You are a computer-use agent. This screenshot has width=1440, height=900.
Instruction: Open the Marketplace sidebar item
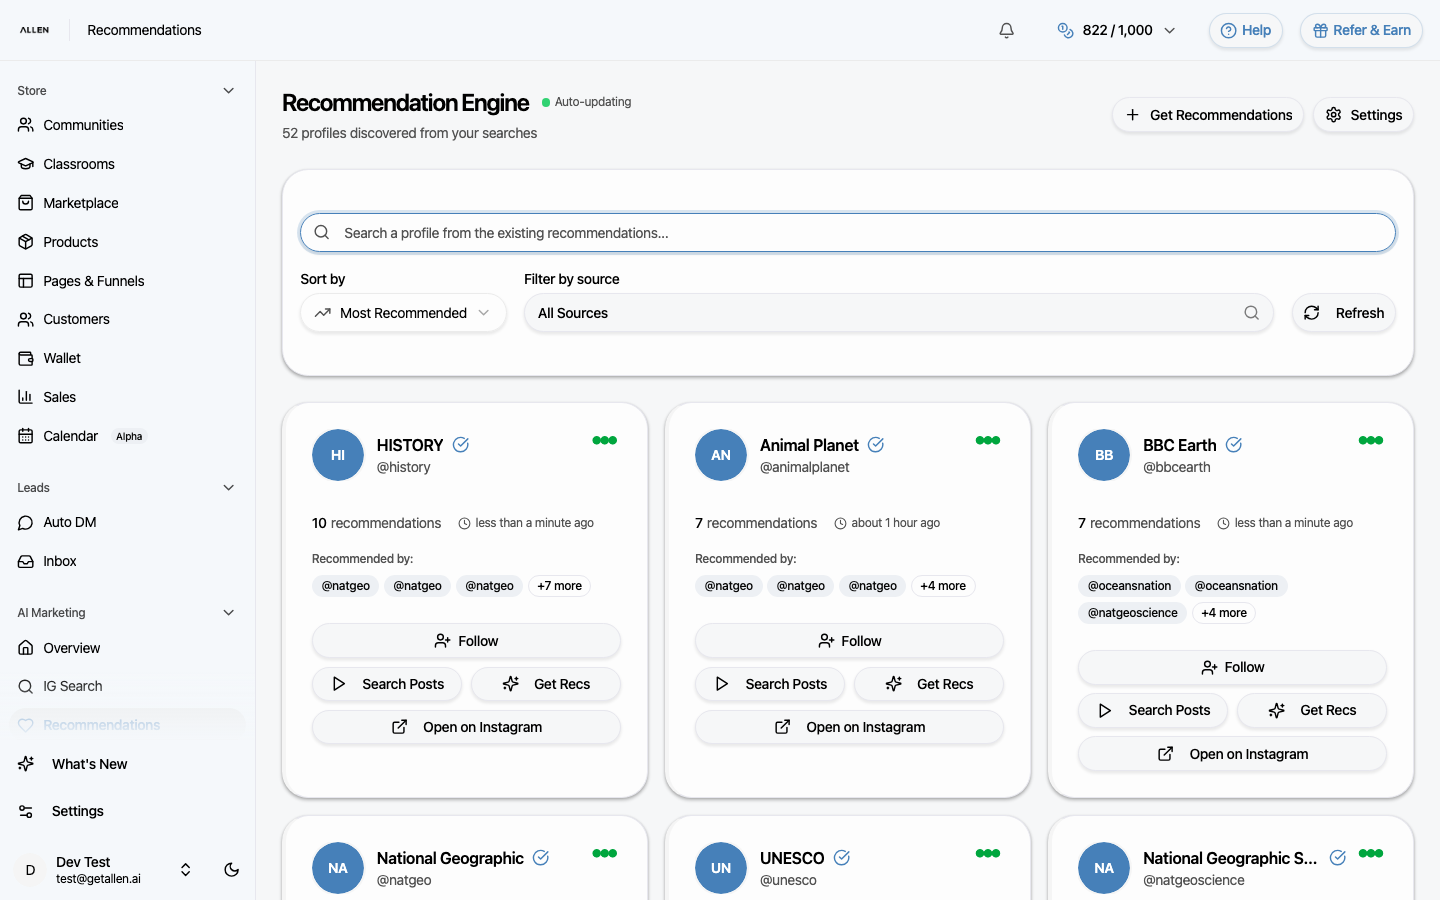click(81, 203)
